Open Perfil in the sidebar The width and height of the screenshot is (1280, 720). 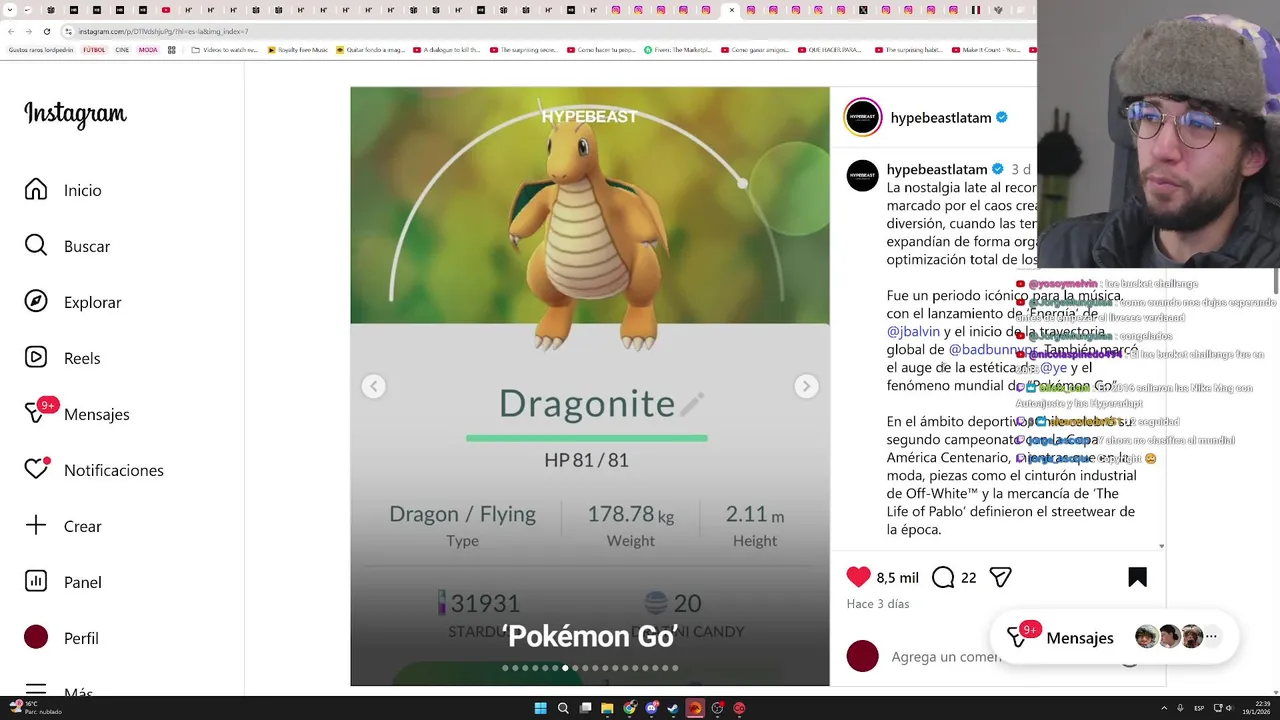pos(61,638)
